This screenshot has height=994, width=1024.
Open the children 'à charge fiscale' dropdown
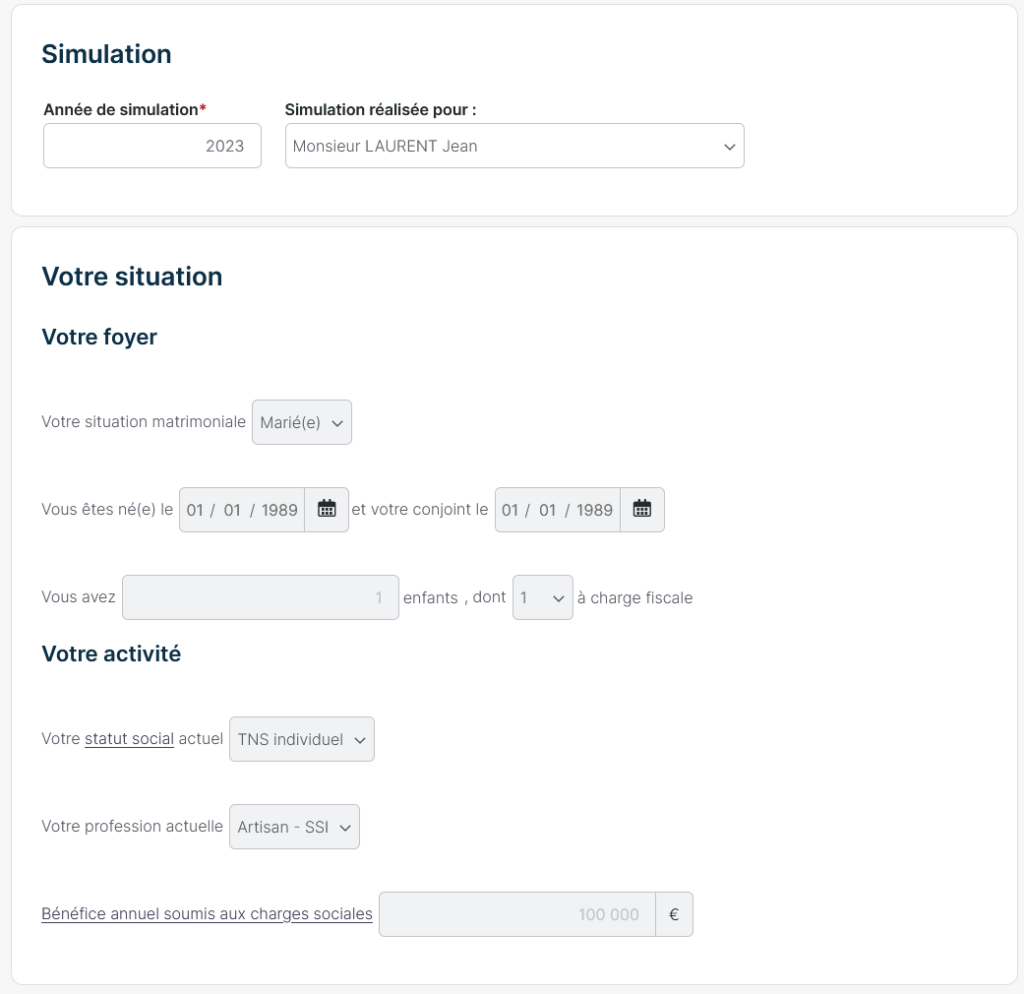[542, 597]
